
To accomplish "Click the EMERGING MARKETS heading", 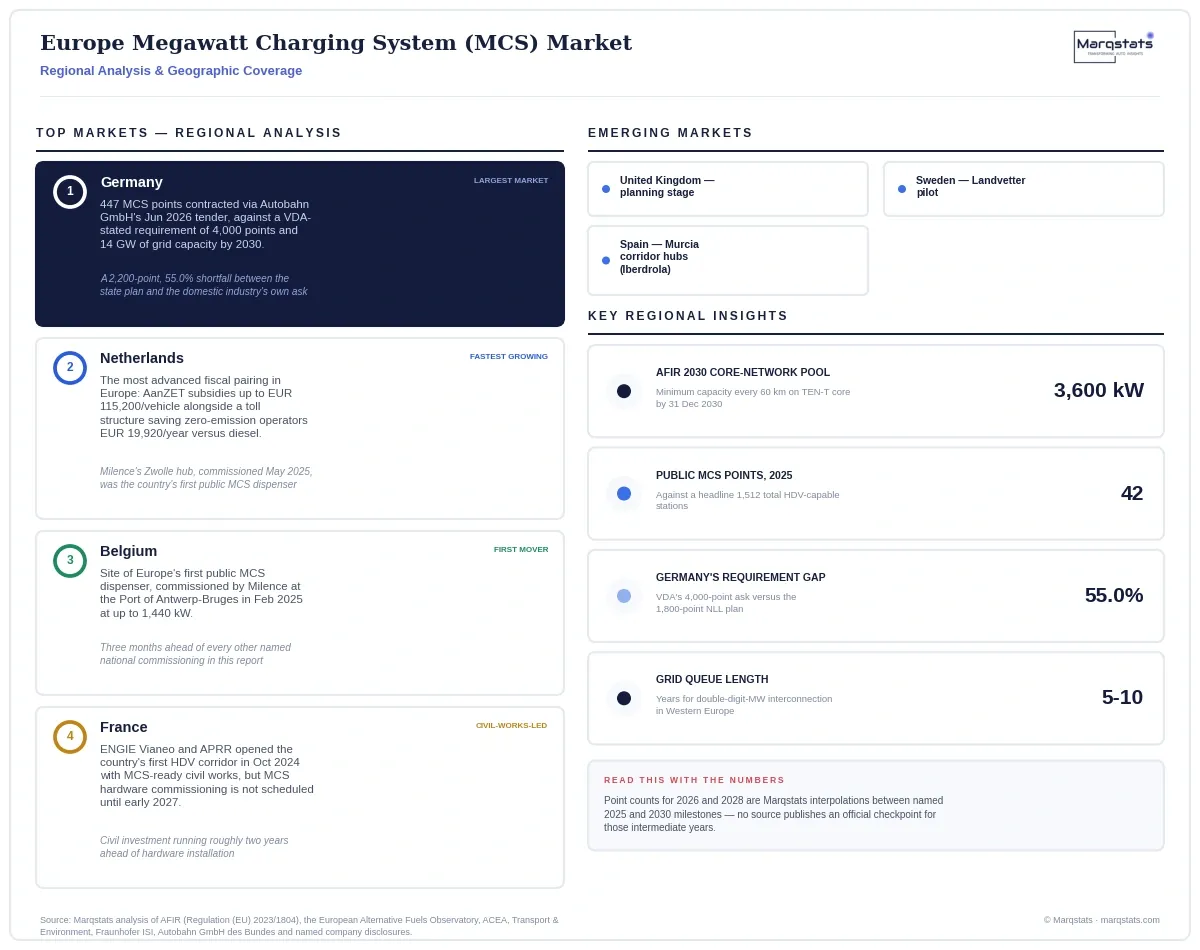I will pos(671,133).
